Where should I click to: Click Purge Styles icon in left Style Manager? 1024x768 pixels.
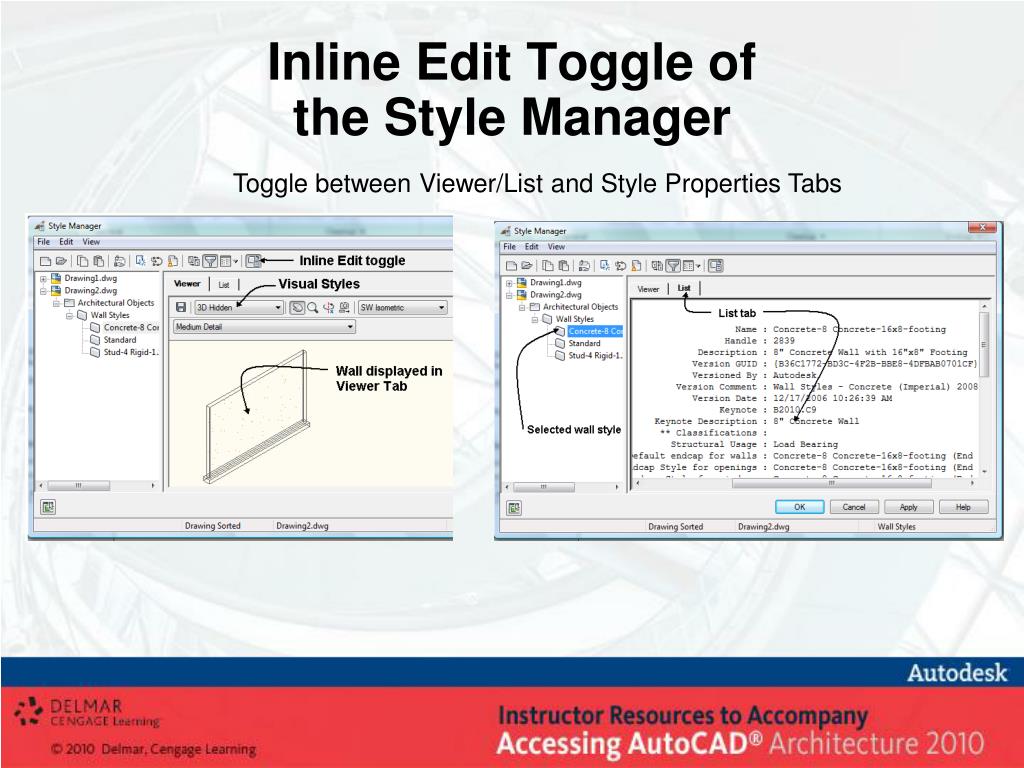tap(173, 261)
